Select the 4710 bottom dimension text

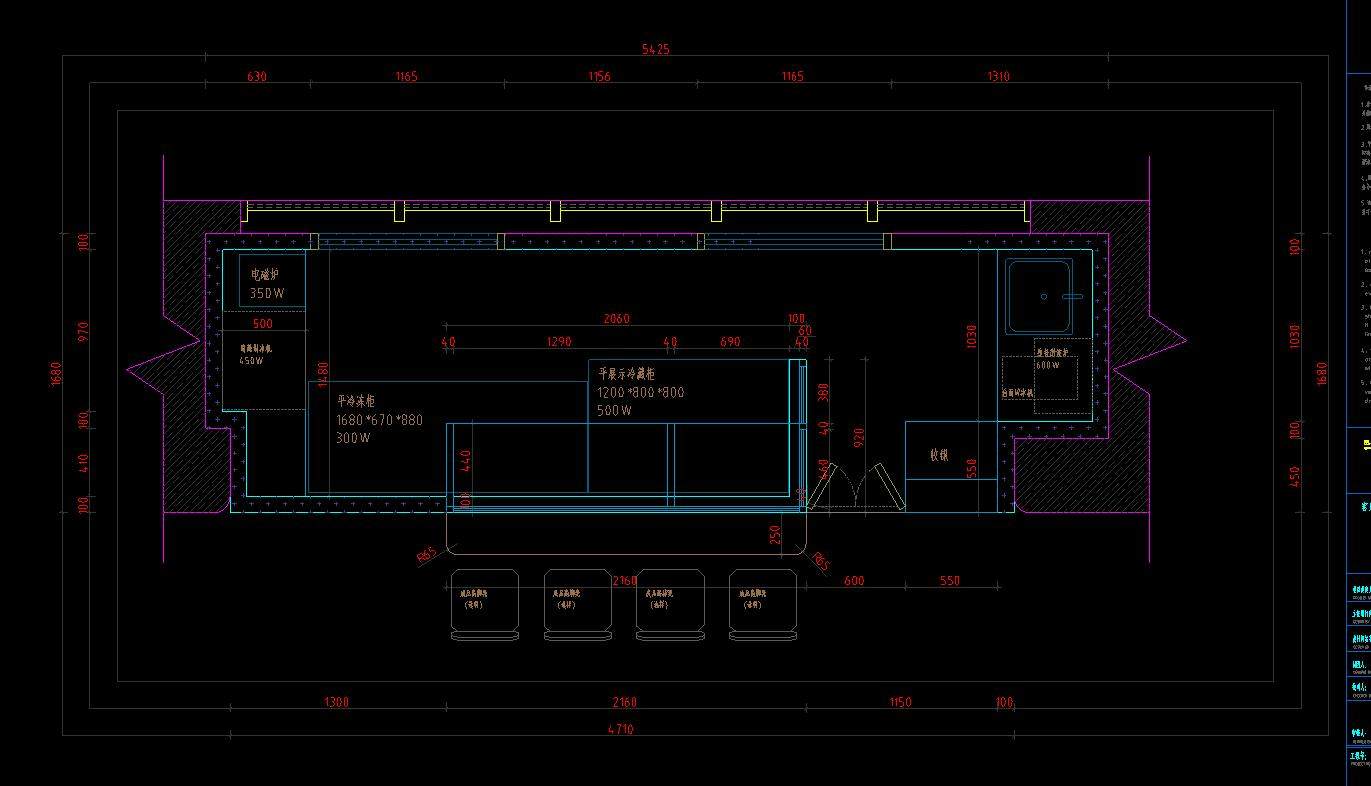click(x=620, y=729)
